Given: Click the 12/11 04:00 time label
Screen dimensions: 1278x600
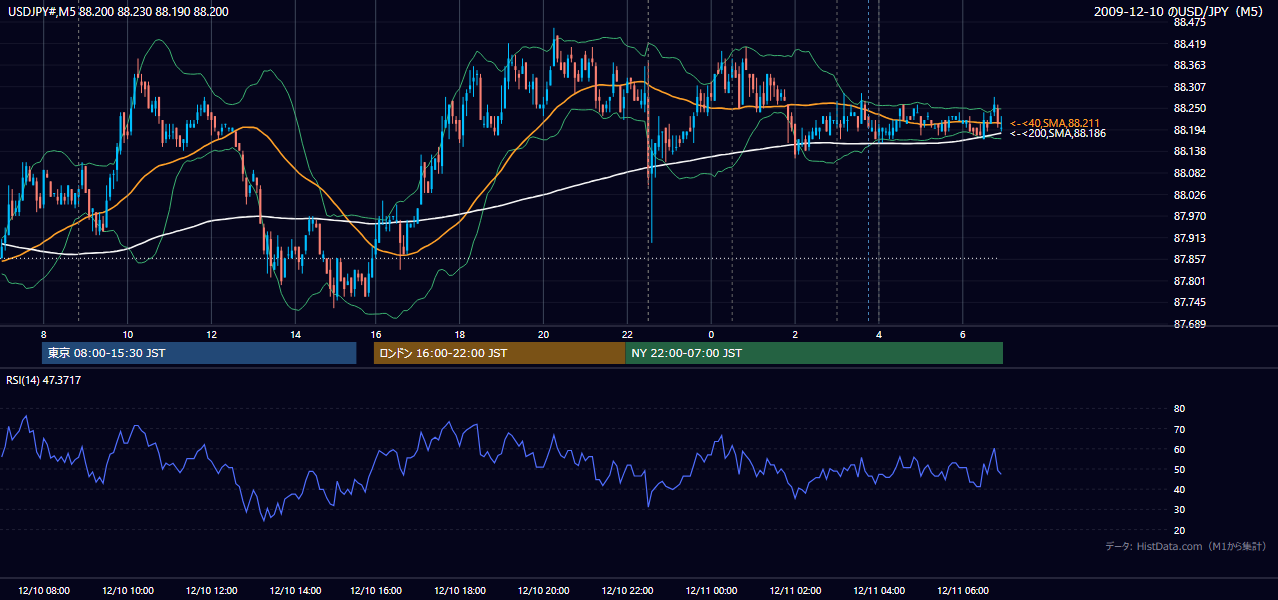Looking at the screenshot, I should 879,591.
